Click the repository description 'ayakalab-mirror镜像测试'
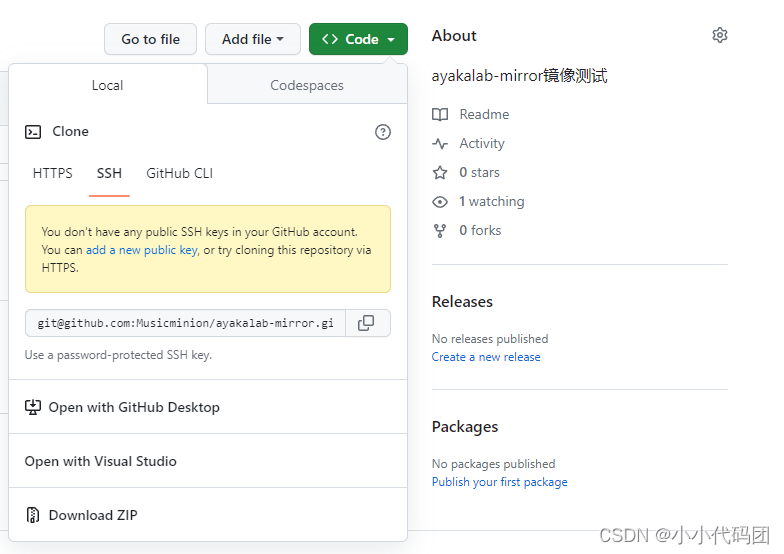The width and height of the screenshot is (784, 554). point(520,76)
